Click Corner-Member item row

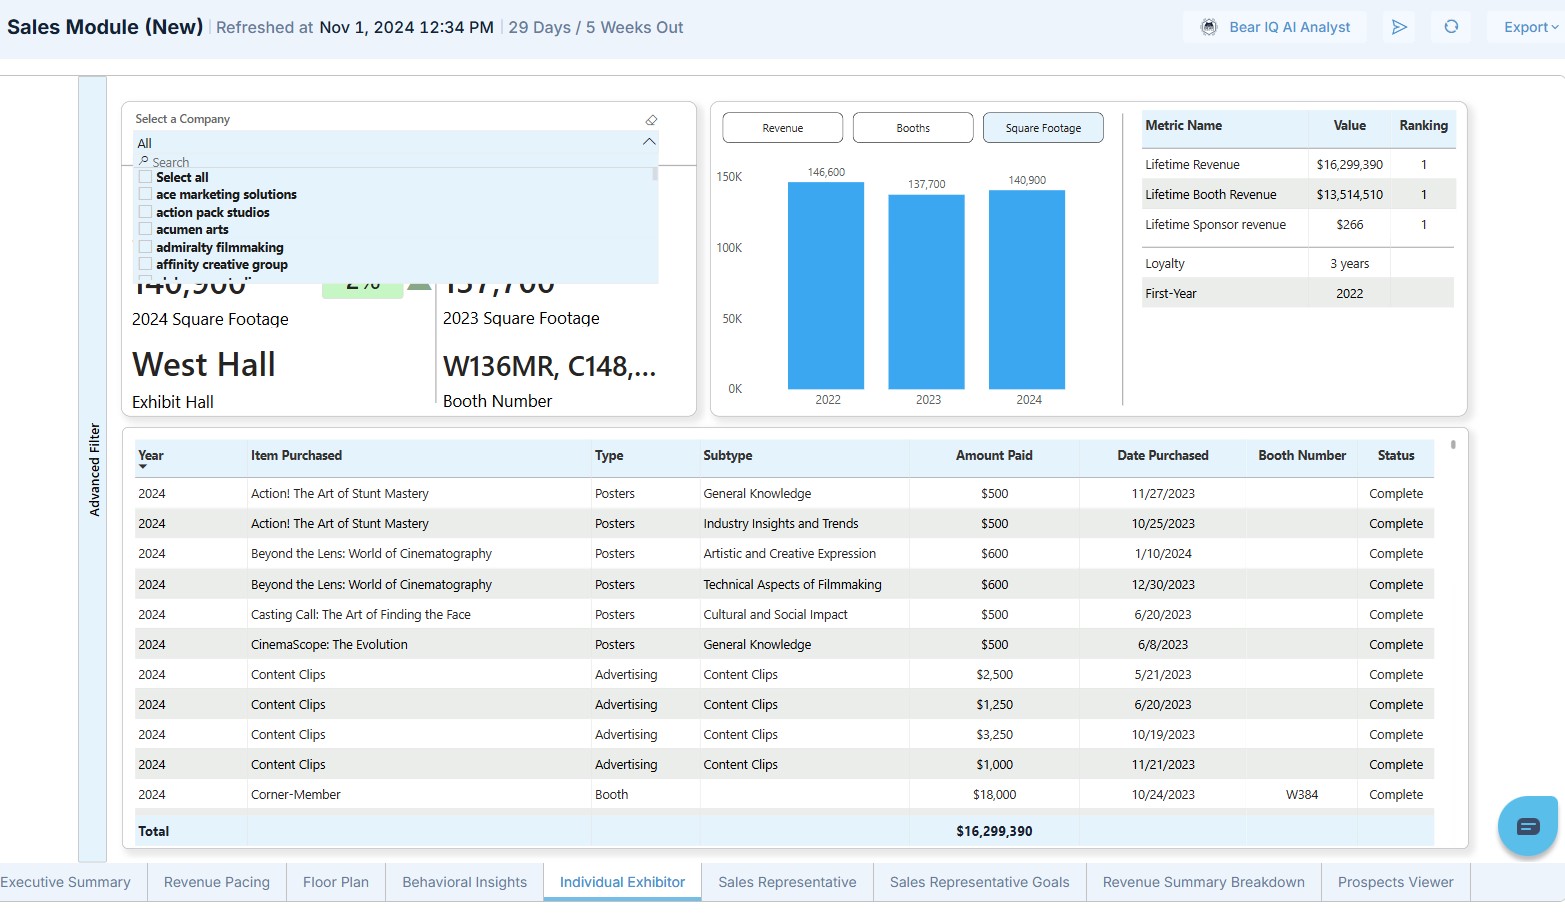(784, 795)
